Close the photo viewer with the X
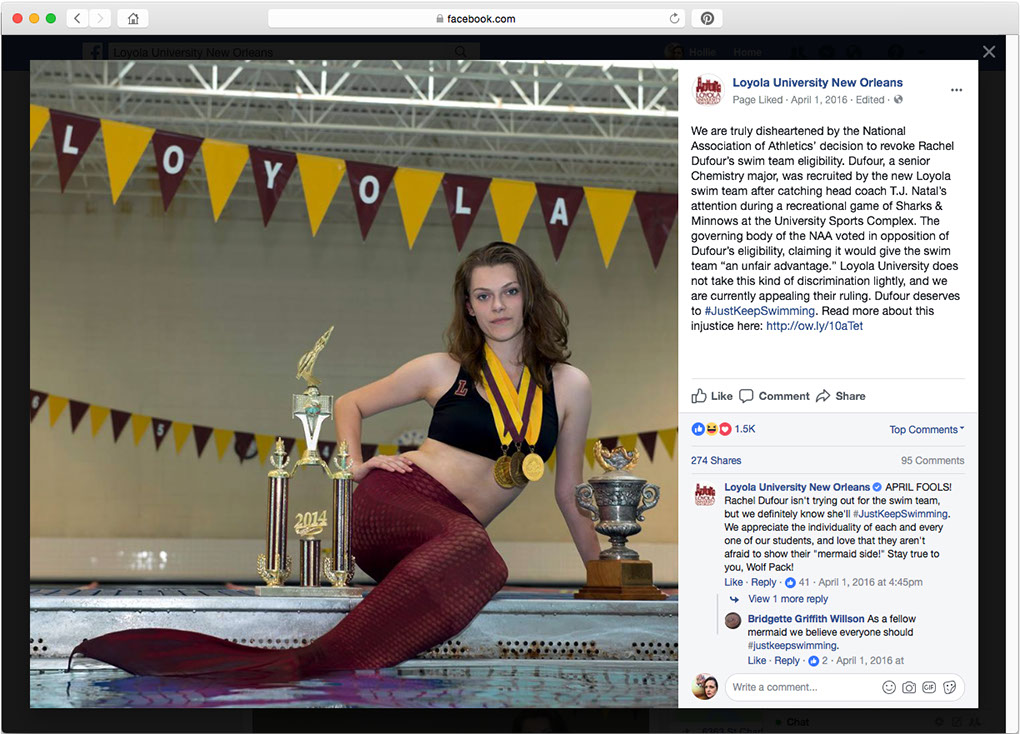This screenshot has height=734, width=1020. click(989, 51)
